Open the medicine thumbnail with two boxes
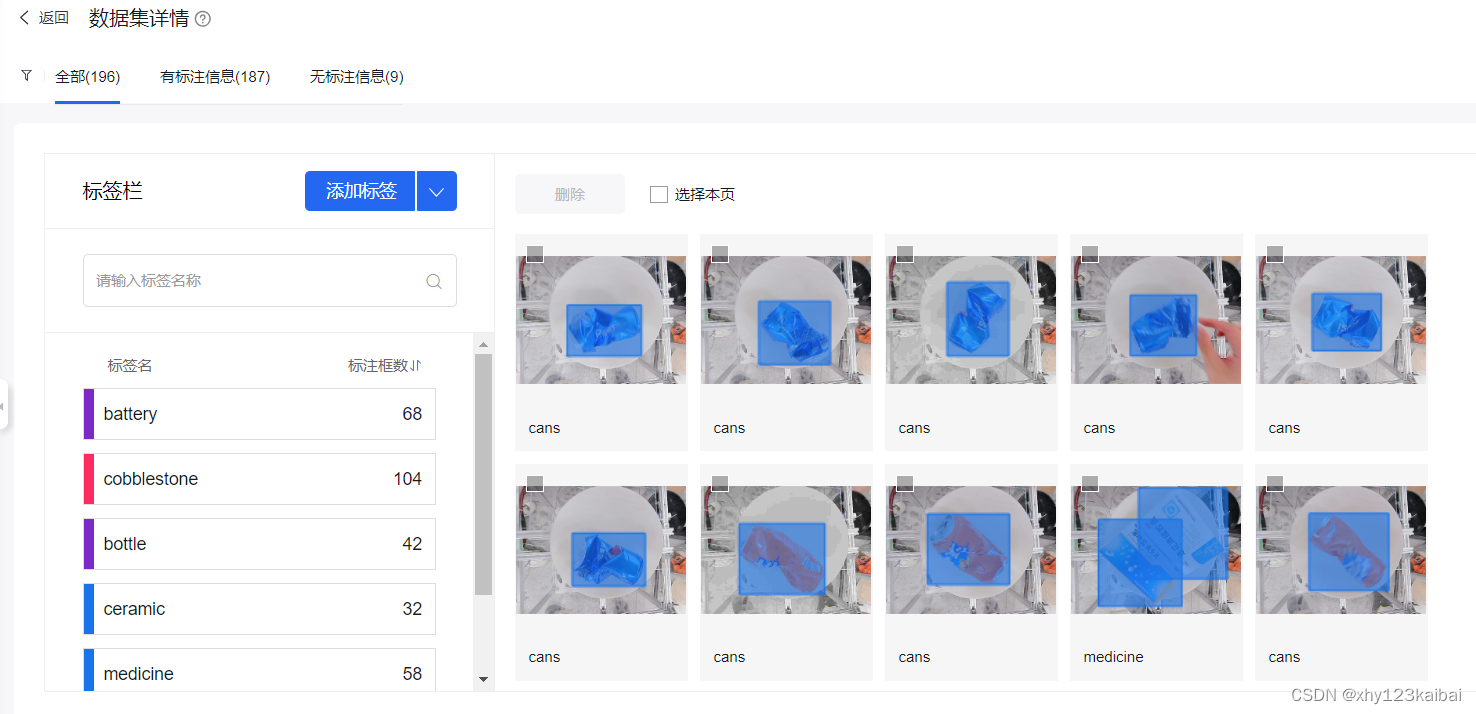 click(1156, 550)
